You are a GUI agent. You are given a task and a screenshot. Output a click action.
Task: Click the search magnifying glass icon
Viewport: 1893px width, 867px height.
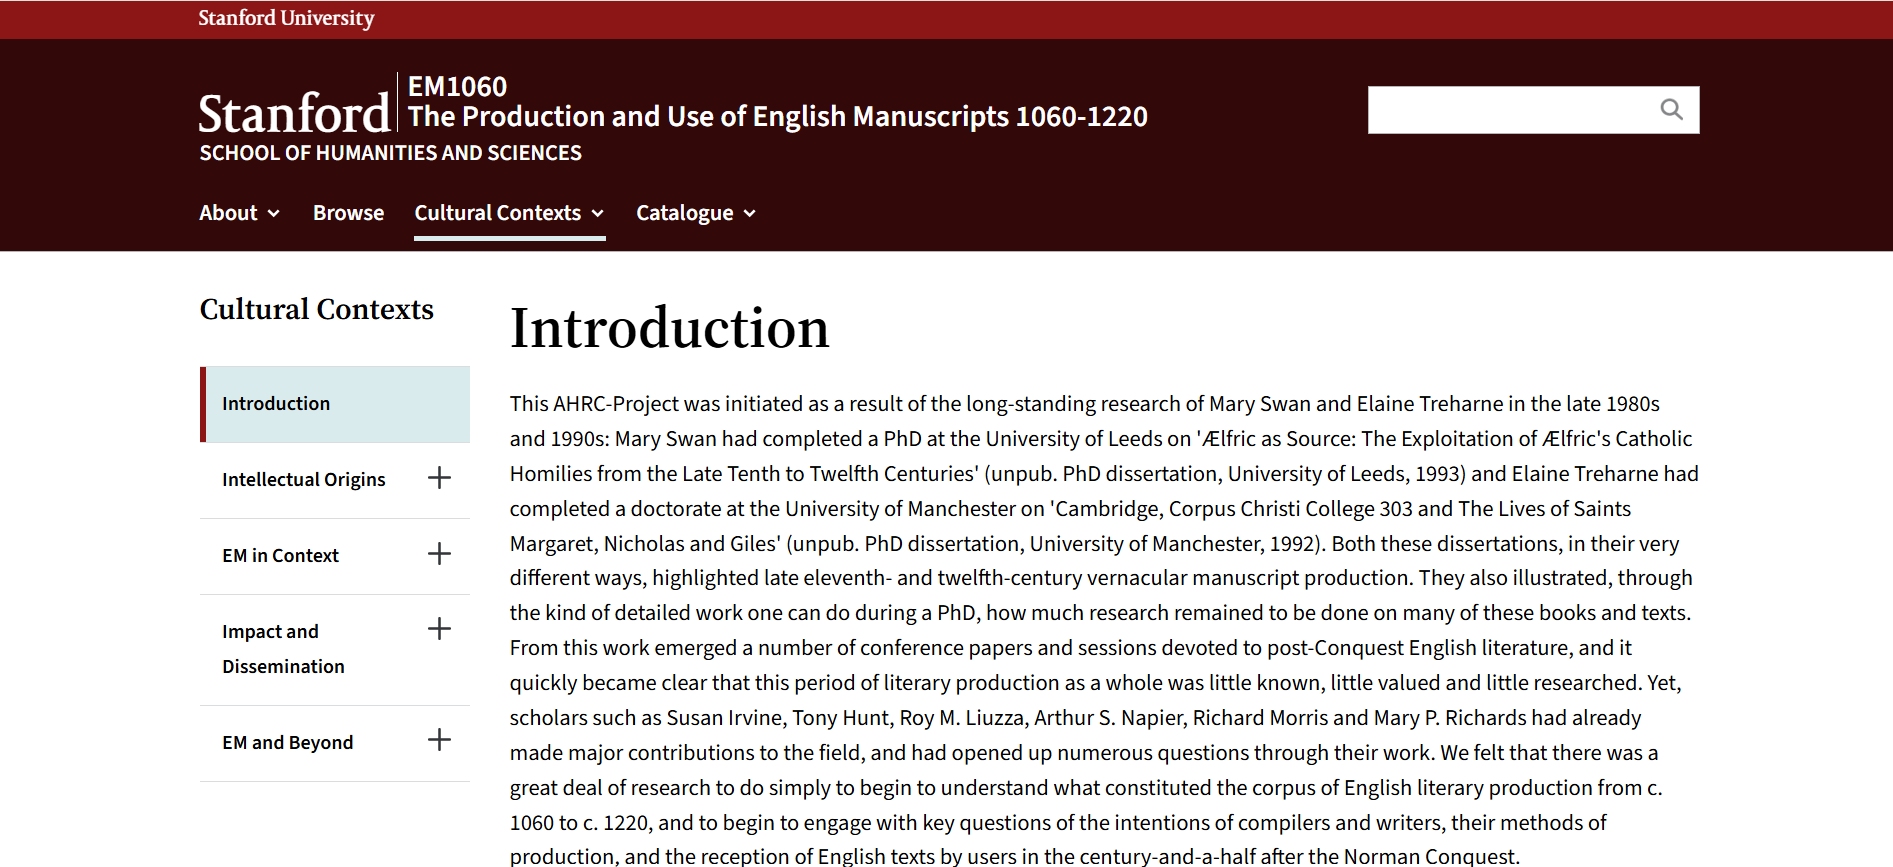point(1671,110)
